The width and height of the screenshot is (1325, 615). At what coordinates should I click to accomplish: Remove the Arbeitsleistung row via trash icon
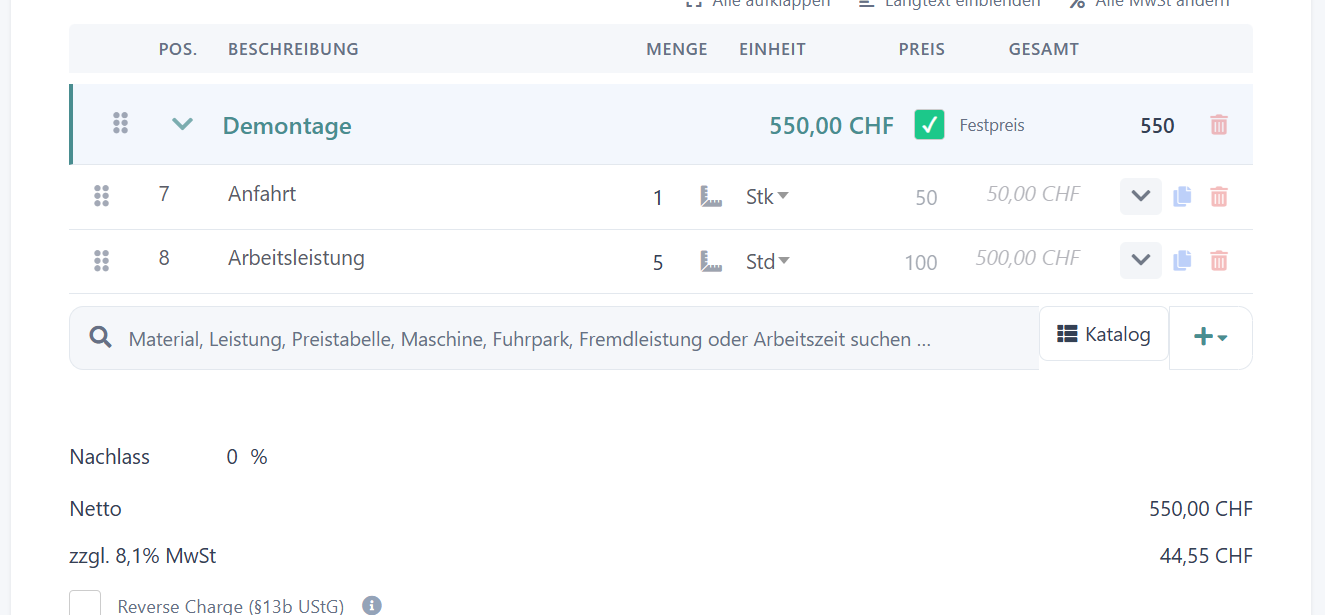pyautogui.click(x=1218, y=261)
